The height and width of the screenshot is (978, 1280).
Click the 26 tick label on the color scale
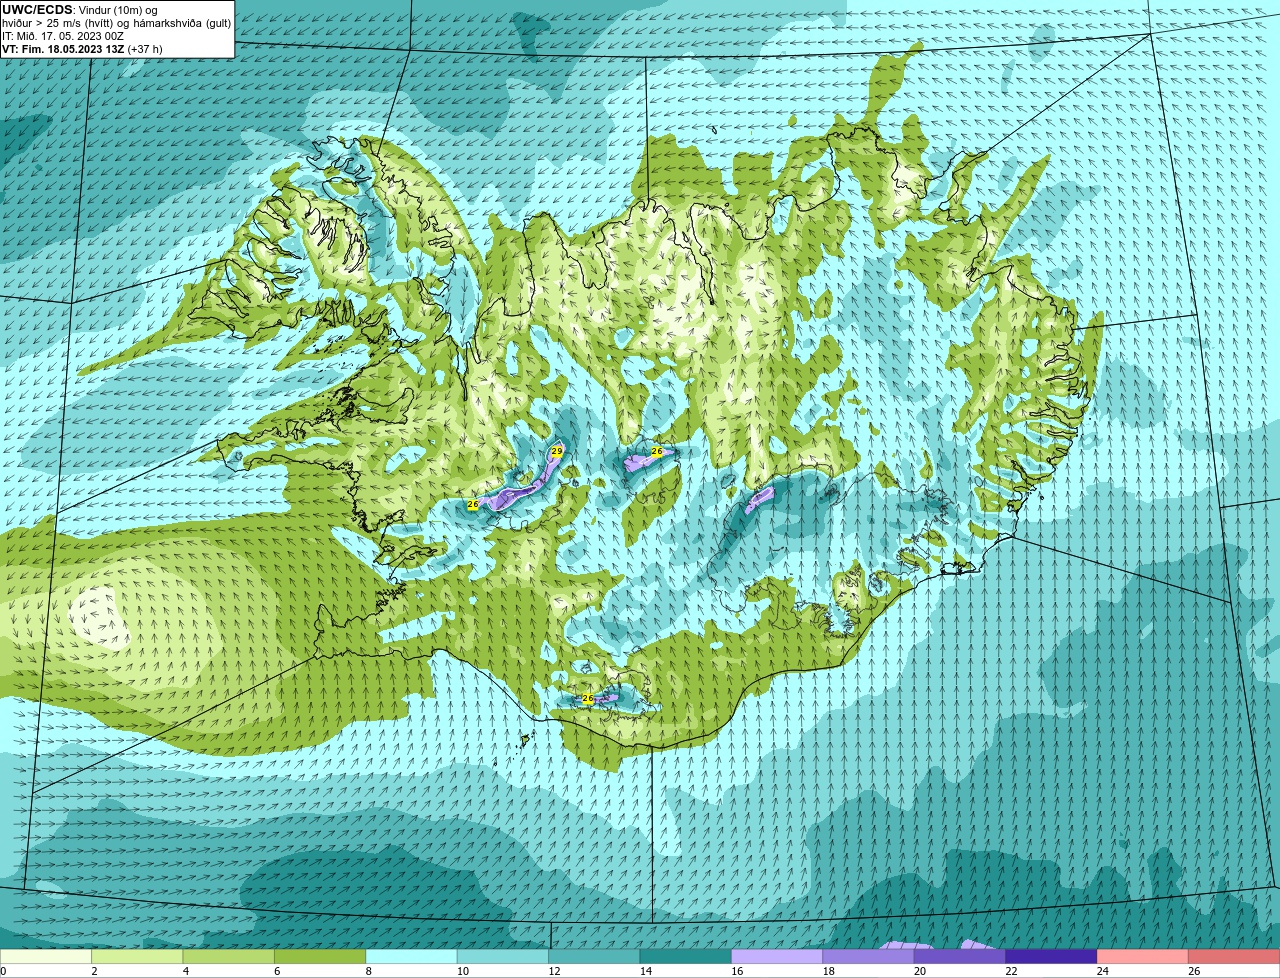pyautogui.click(x=1194, y=971)
